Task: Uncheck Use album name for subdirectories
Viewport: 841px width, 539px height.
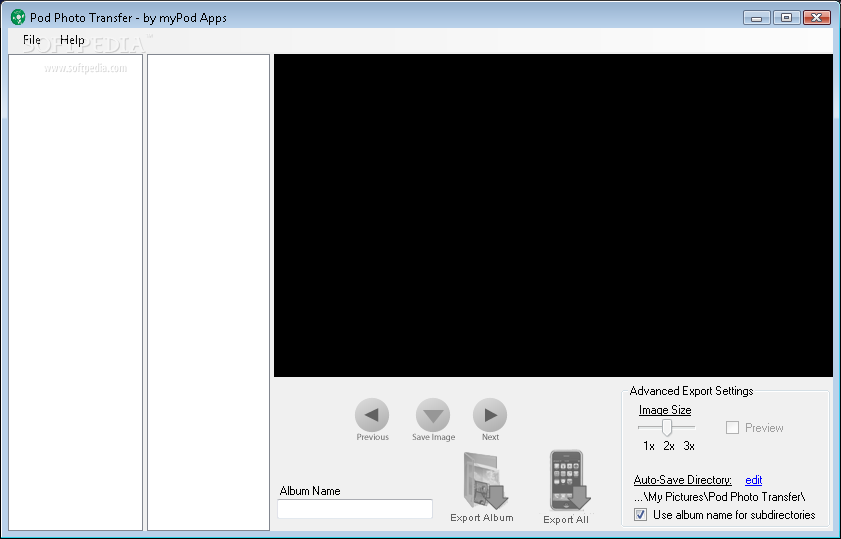Action: coord(641,515)
